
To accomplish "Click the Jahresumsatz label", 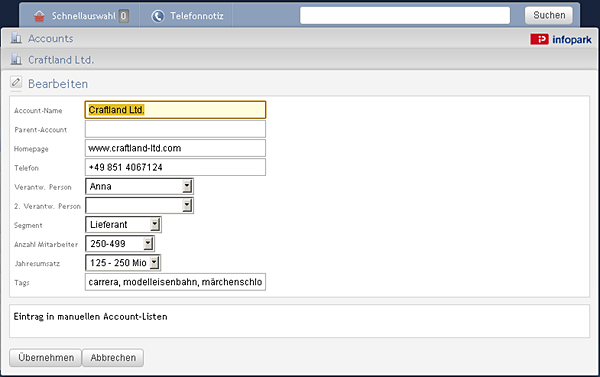I will point(37,264).
